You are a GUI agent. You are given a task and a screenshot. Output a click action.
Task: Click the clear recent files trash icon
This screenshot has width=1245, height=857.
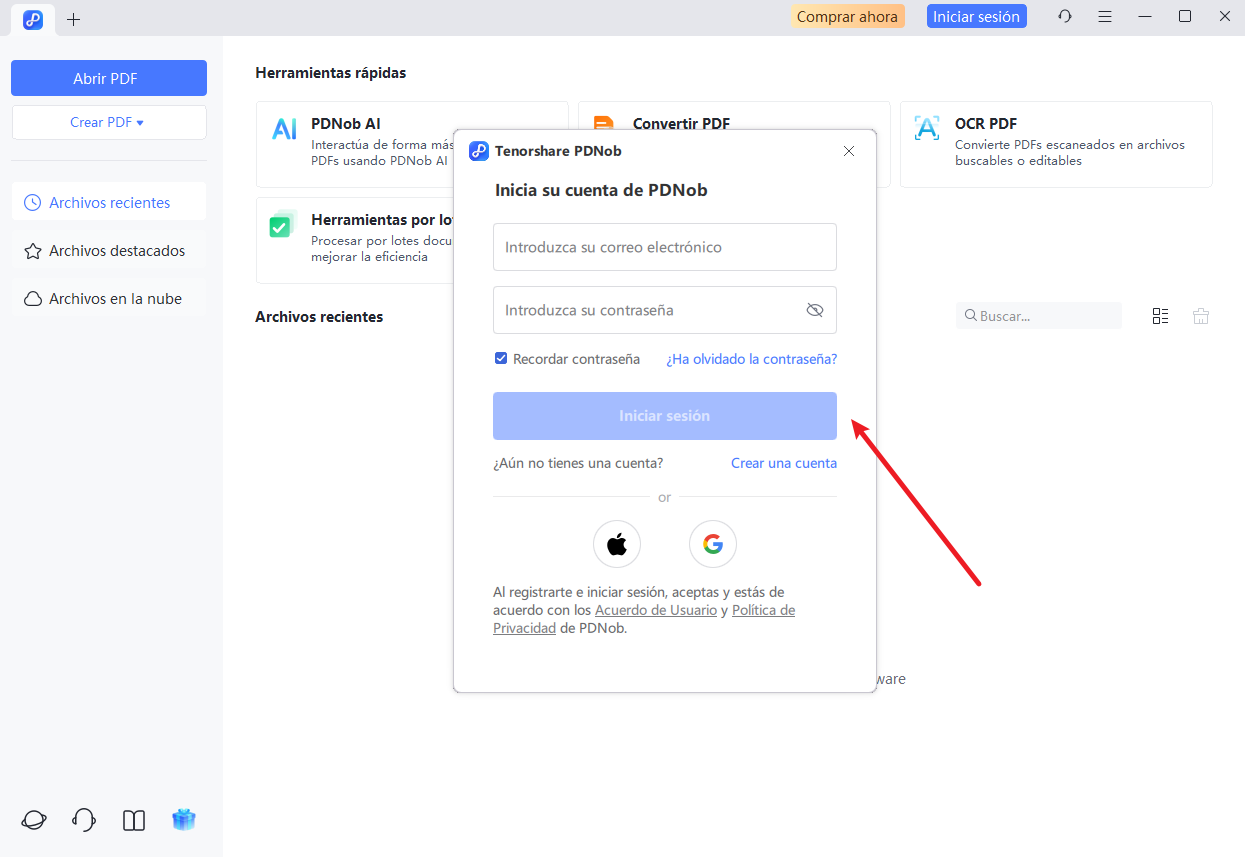click(x=1201, y=316)
